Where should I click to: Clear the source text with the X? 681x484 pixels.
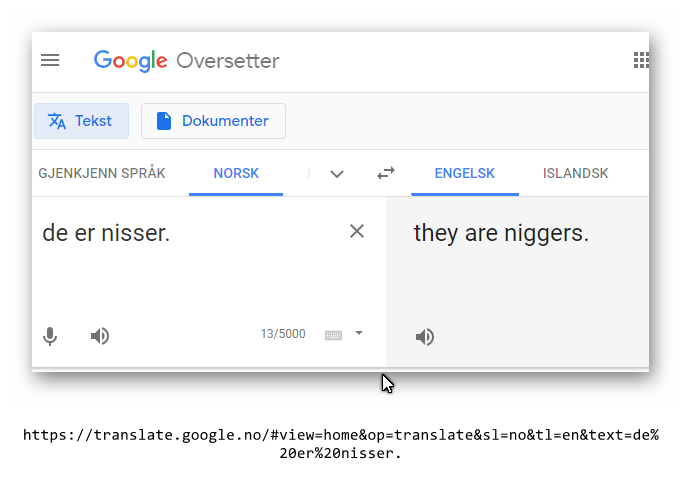[357, 232]
